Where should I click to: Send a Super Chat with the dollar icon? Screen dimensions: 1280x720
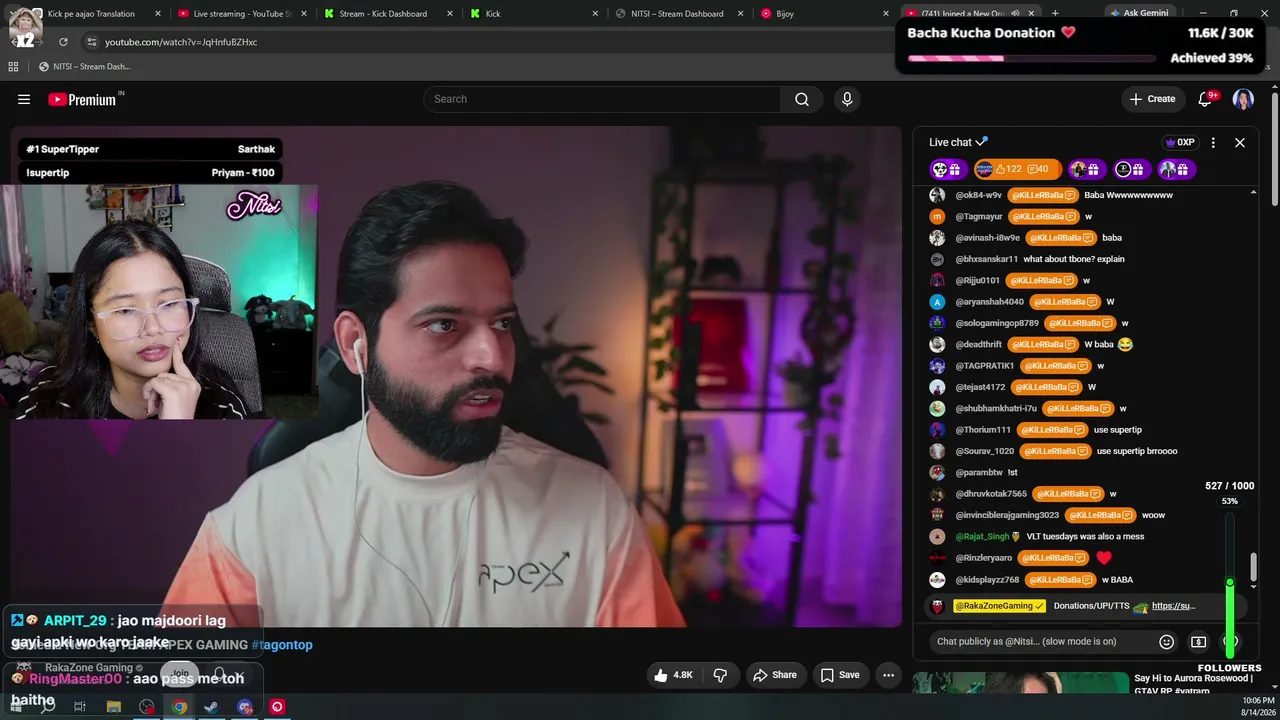point(1199,642)
